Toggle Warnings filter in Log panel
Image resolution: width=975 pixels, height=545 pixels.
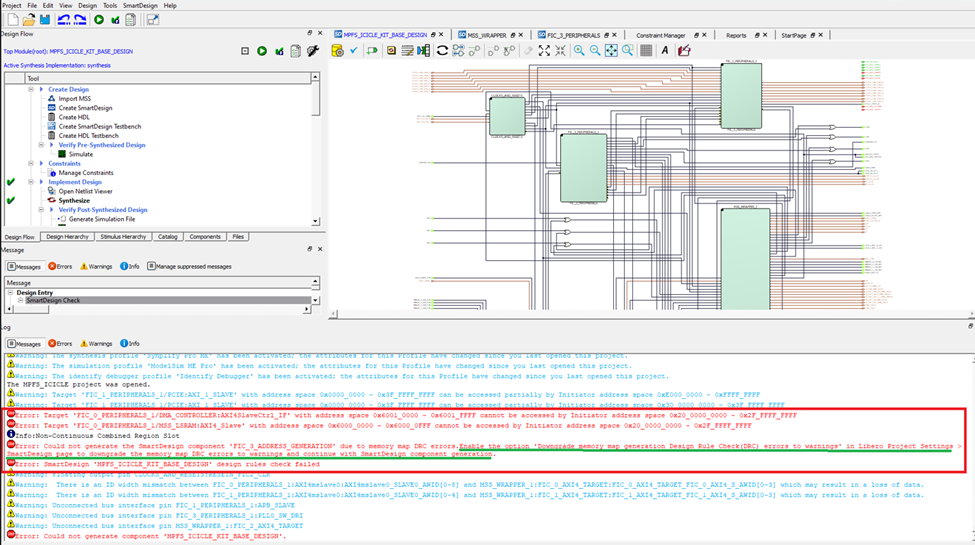tap(96, 343)
